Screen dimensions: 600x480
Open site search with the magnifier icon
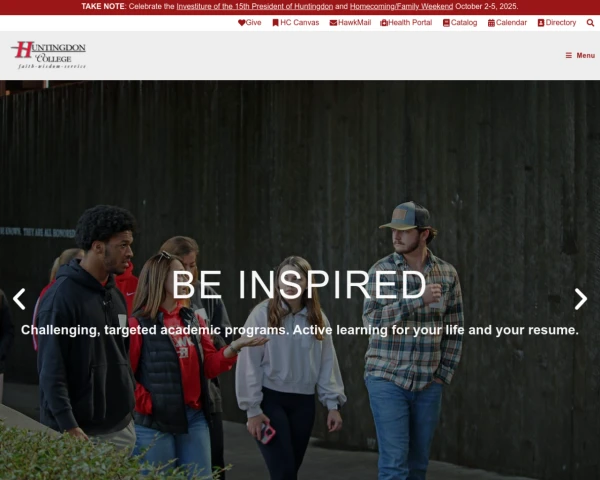pos(590,23)
